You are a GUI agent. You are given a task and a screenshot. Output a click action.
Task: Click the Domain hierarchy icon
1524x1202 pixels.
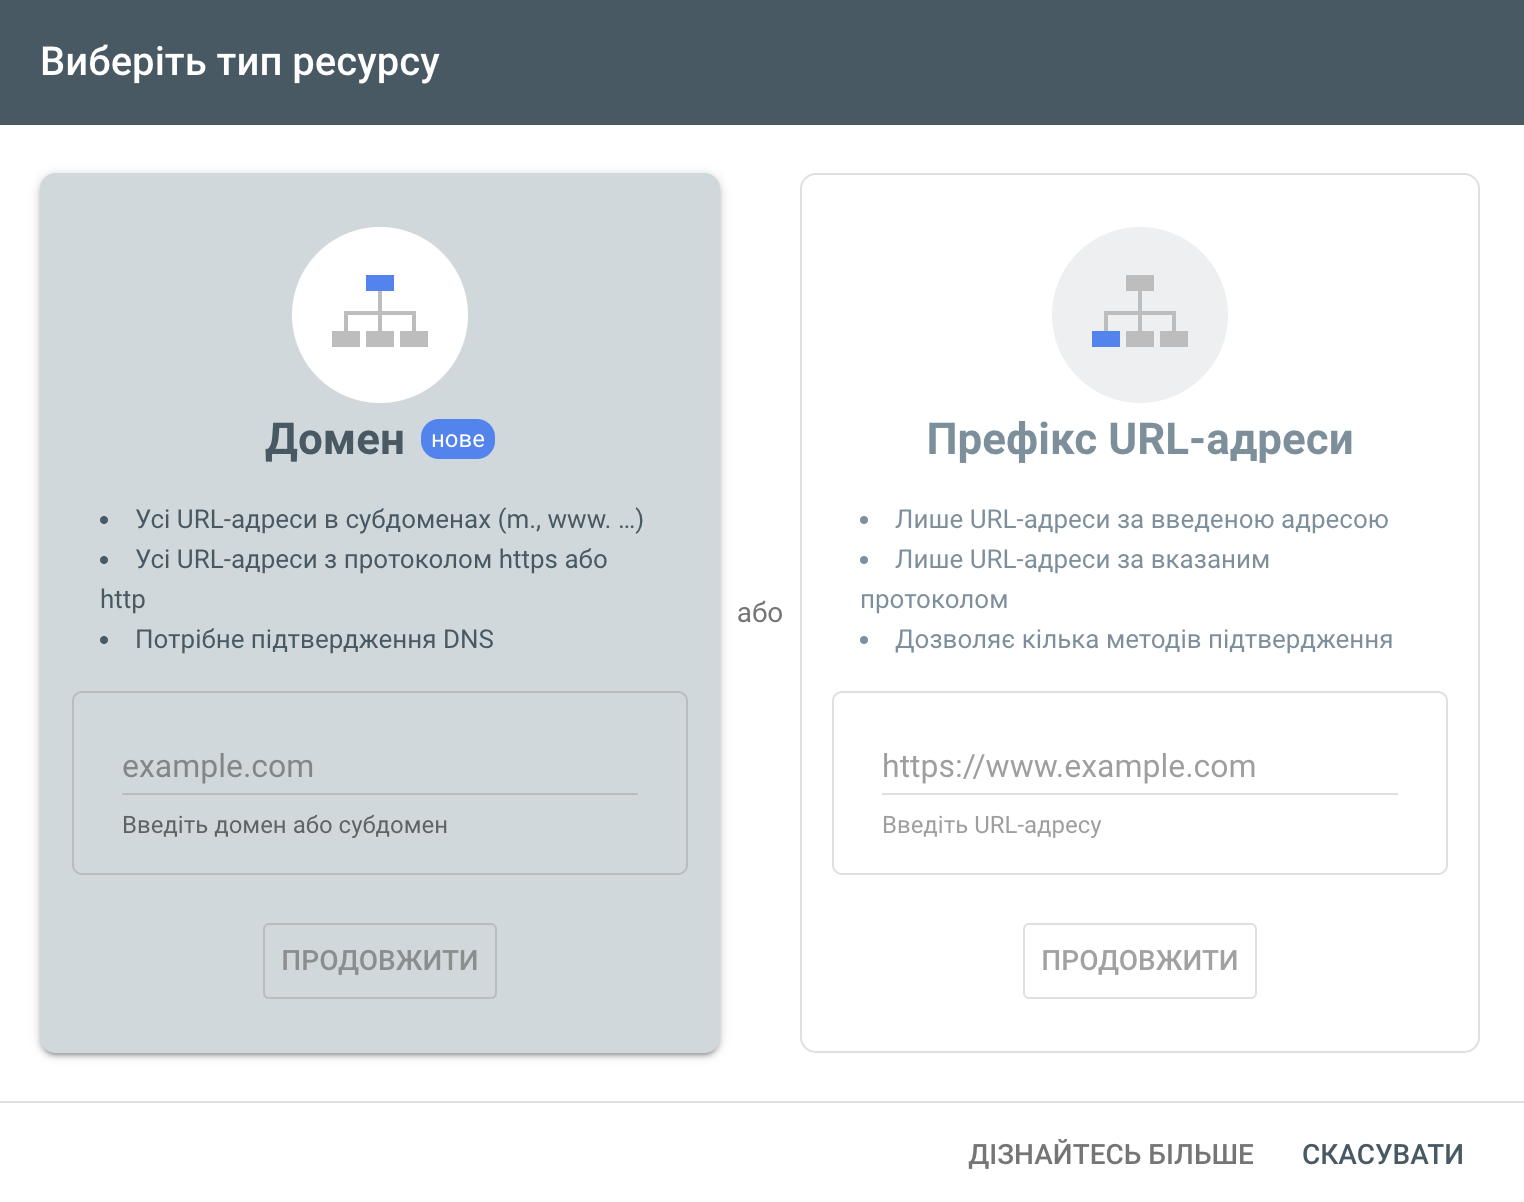[x=380, y=314]
